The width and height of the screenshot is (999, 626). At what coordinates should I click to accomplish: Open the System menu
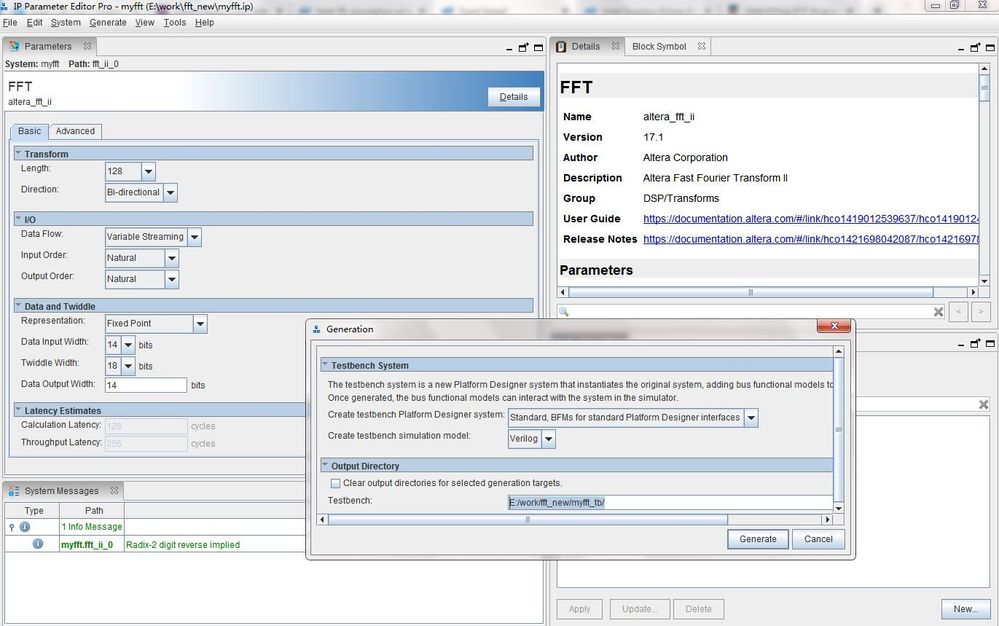tap(66, 22)
